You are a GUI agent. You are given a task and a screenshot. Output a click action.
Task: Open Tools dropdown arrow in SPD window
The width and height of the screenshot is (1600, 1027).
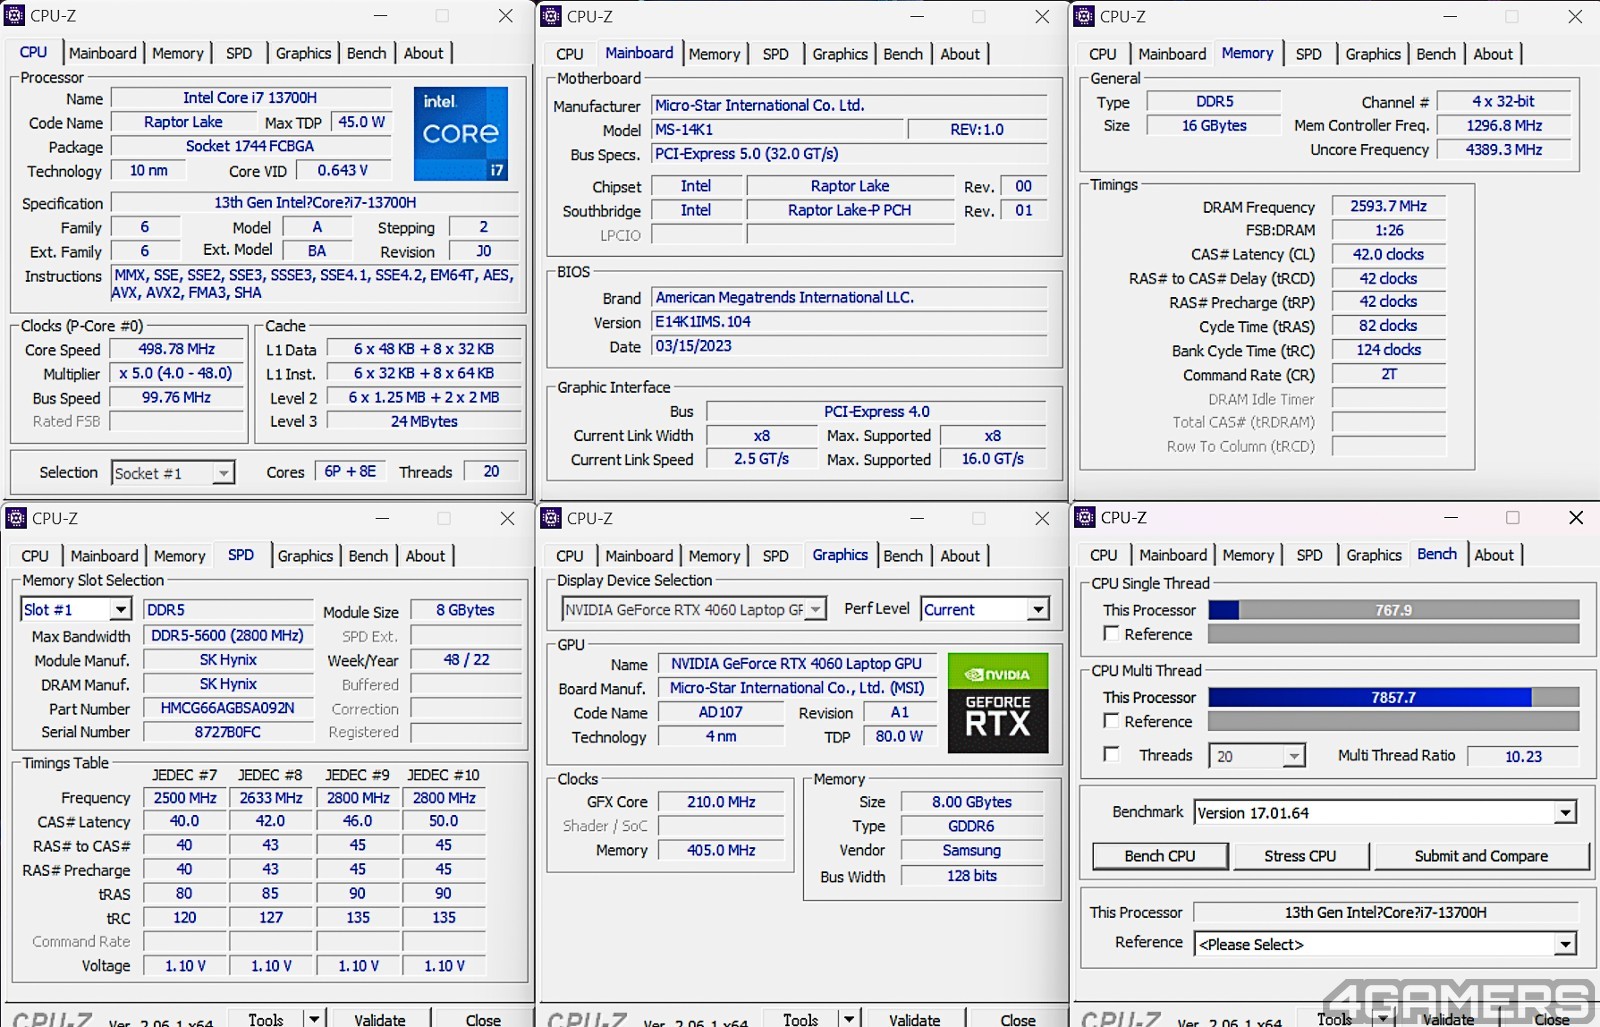[314, 1018]
